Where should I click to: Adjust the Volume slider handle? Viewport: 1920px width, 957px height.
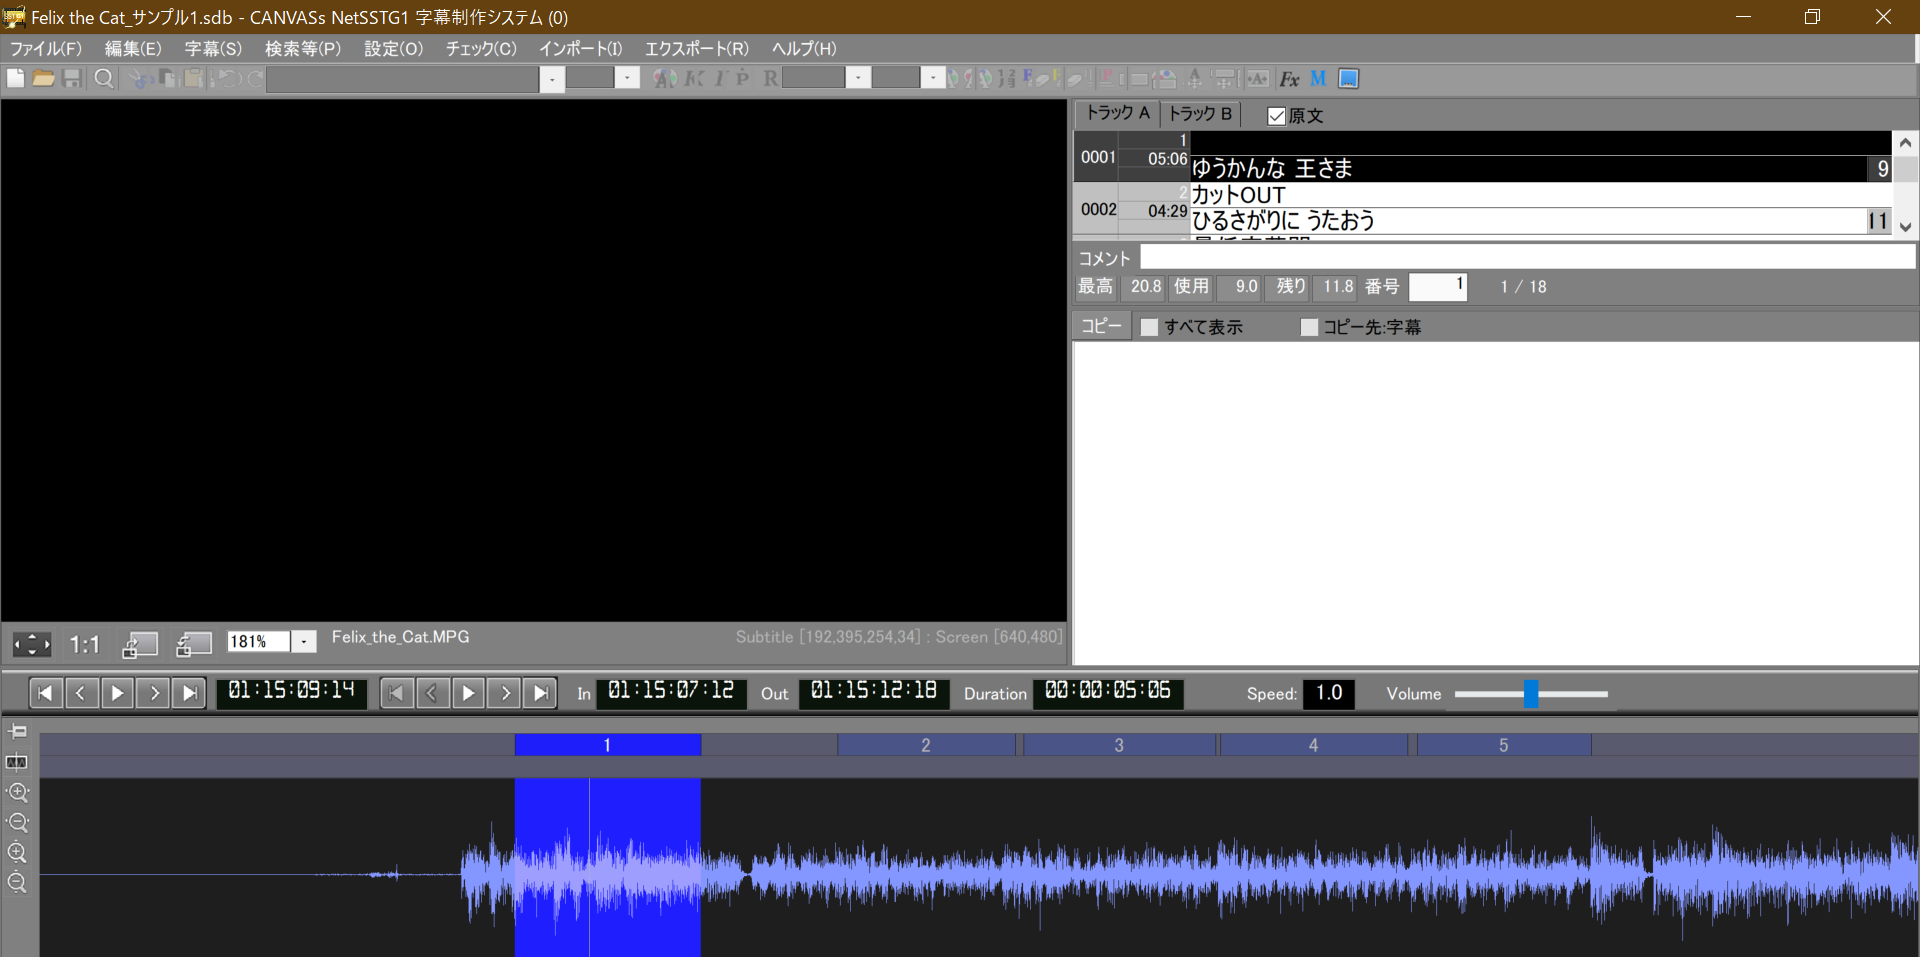[1530, 694]
